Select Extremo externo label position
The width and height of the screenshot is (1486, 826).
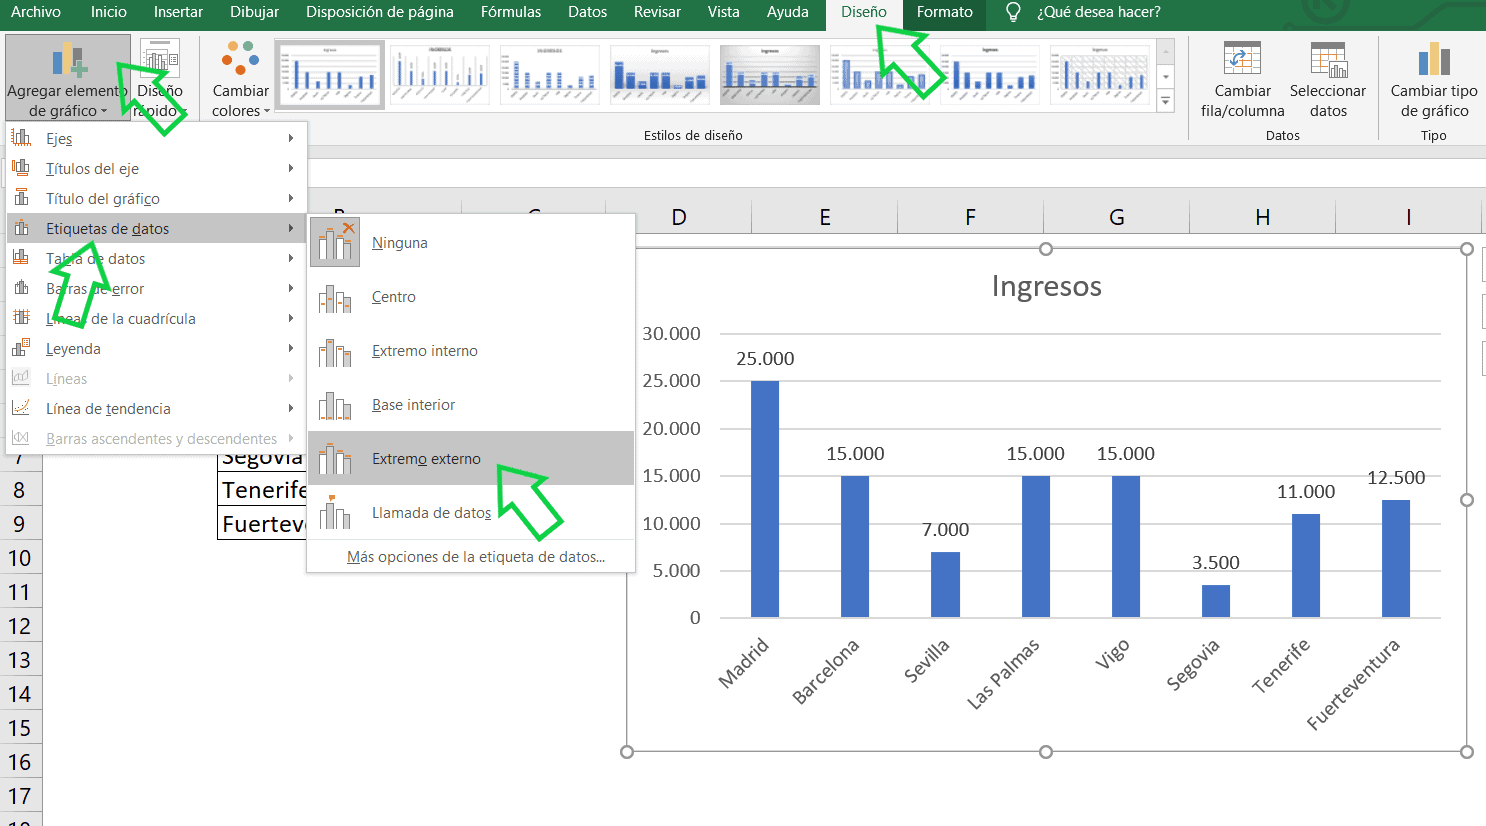(471, 459)
